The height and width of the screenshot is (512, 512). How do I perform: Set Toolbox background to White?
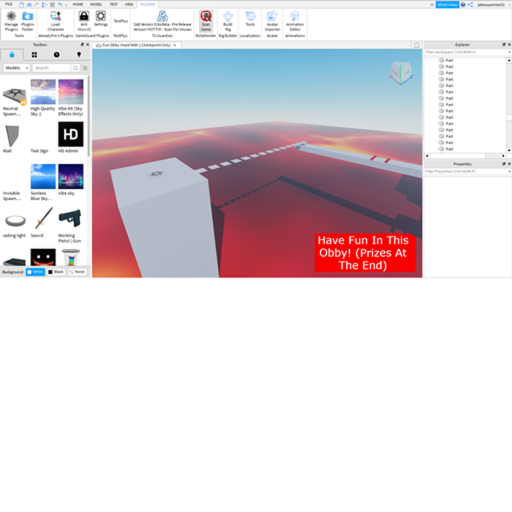coord(35,272)
